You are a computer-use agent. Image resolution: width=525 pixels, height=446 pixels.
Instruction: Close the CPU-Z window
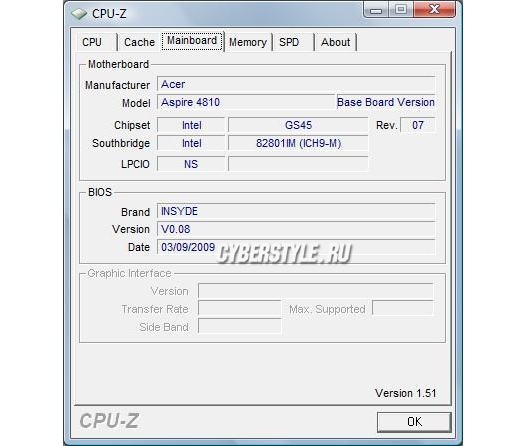pos(435,9)
